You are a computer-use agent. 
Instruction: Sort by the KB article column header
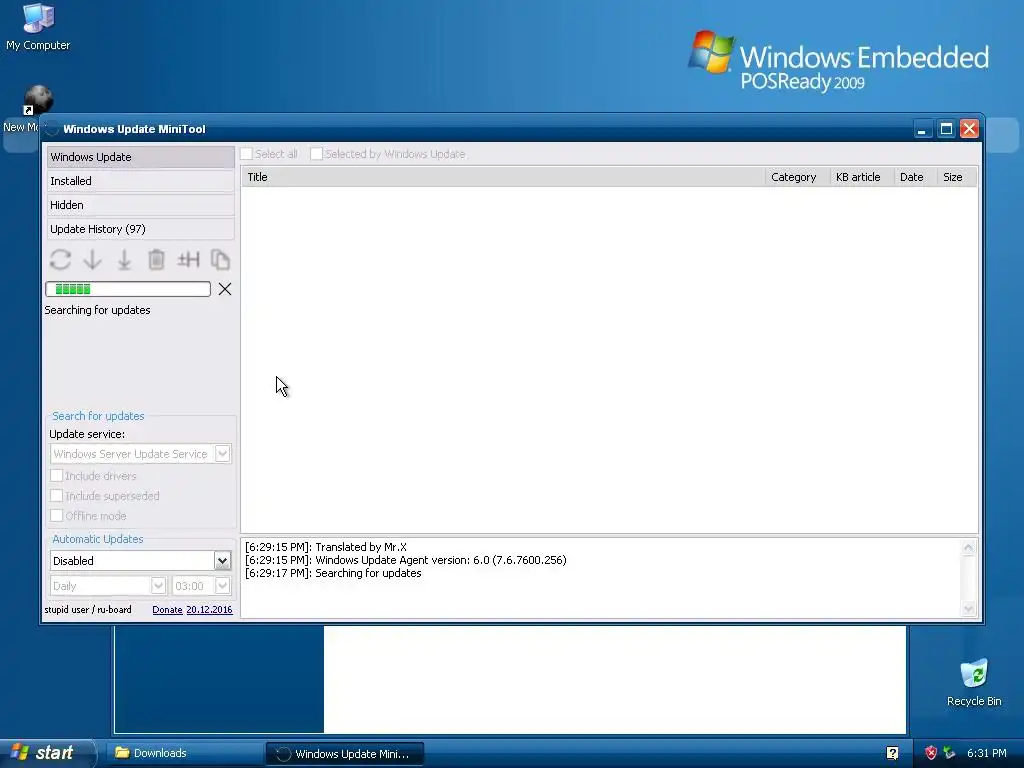tap(861, 177)
